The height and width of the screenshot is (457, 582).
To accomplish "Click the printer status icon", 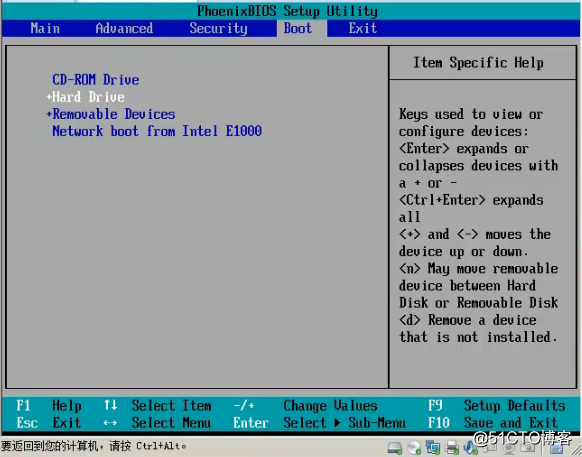I will 452,448.
